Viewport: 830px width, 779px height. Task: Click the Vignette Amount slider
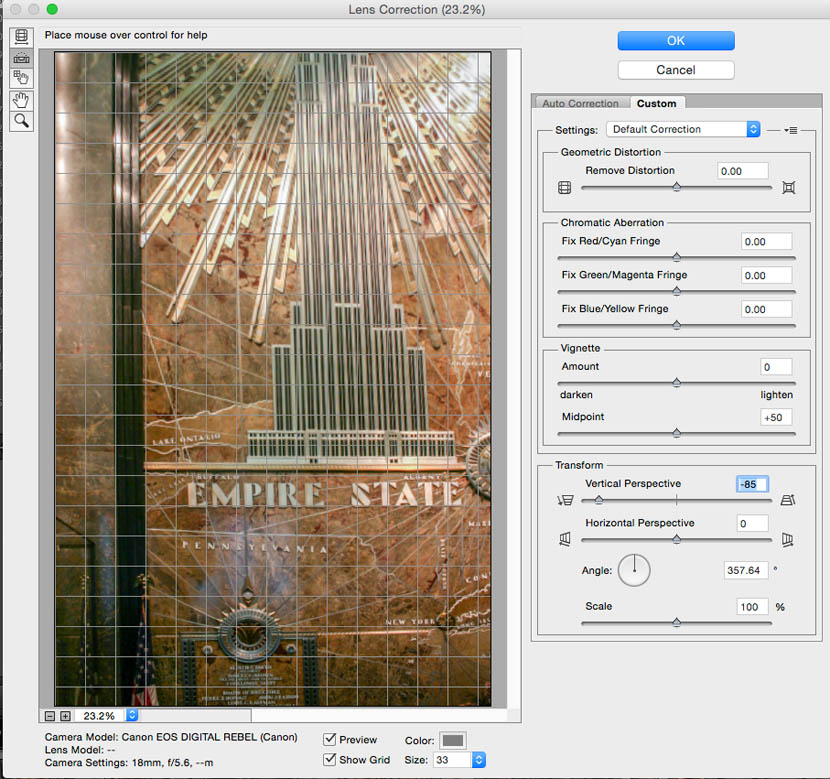(676, 383)
